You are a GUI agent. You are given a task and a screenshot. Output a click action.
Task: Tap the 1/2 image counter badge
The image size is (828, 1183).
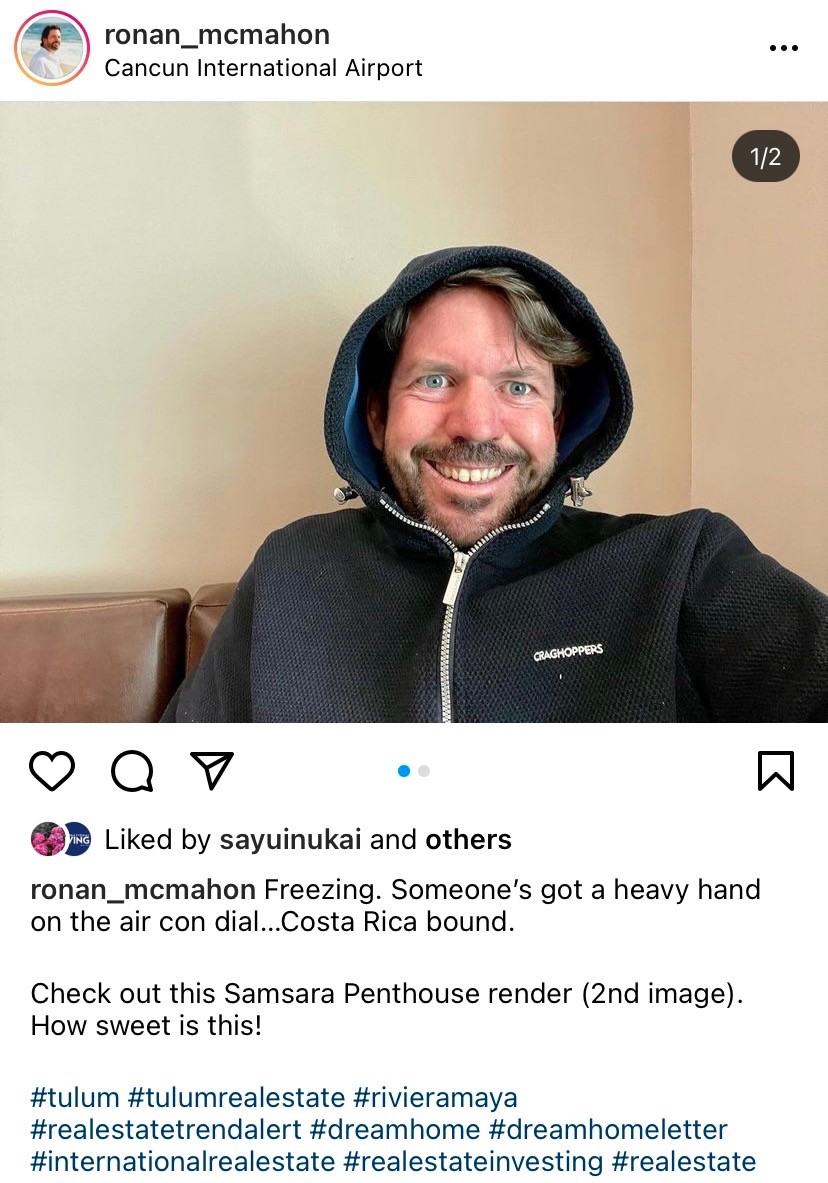pyautogui.click(x=765, y=157)
